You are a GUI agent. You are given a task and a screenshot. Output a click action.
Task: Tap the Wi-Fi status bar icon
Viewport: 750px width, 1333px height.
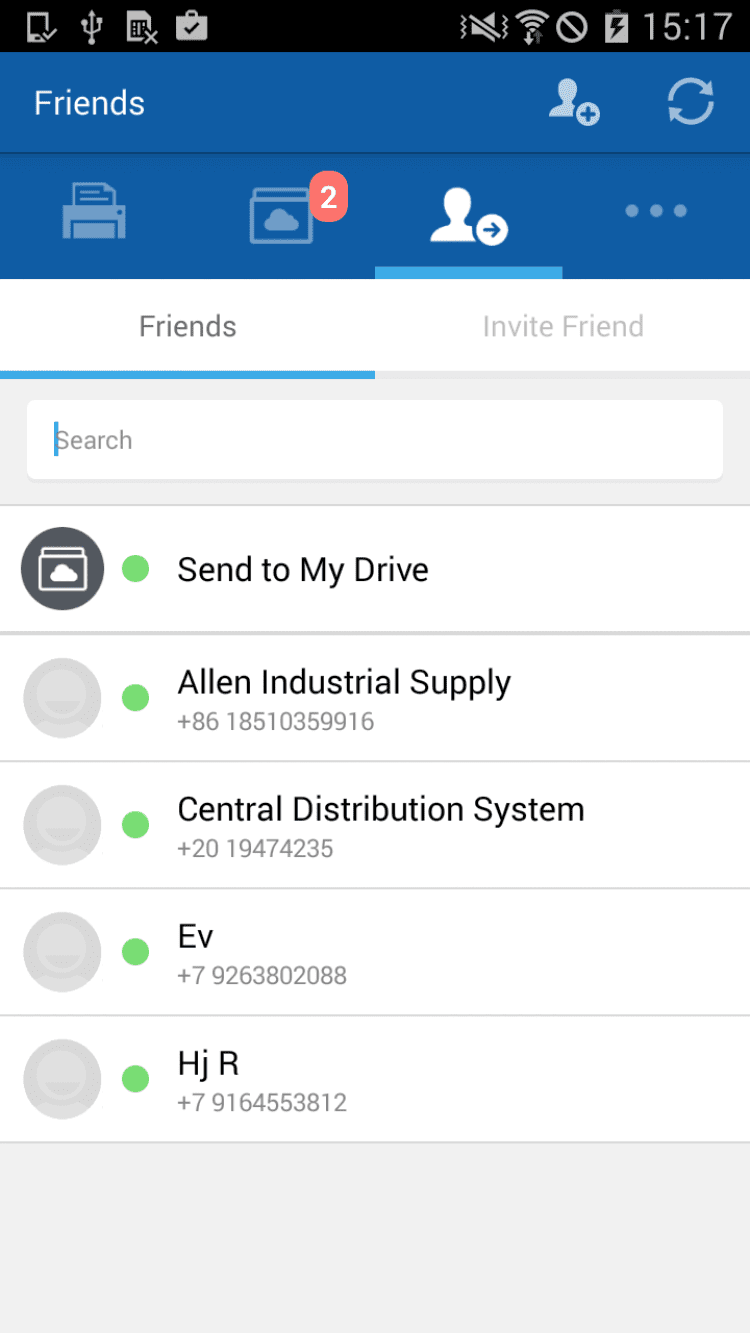coord(534,26)
